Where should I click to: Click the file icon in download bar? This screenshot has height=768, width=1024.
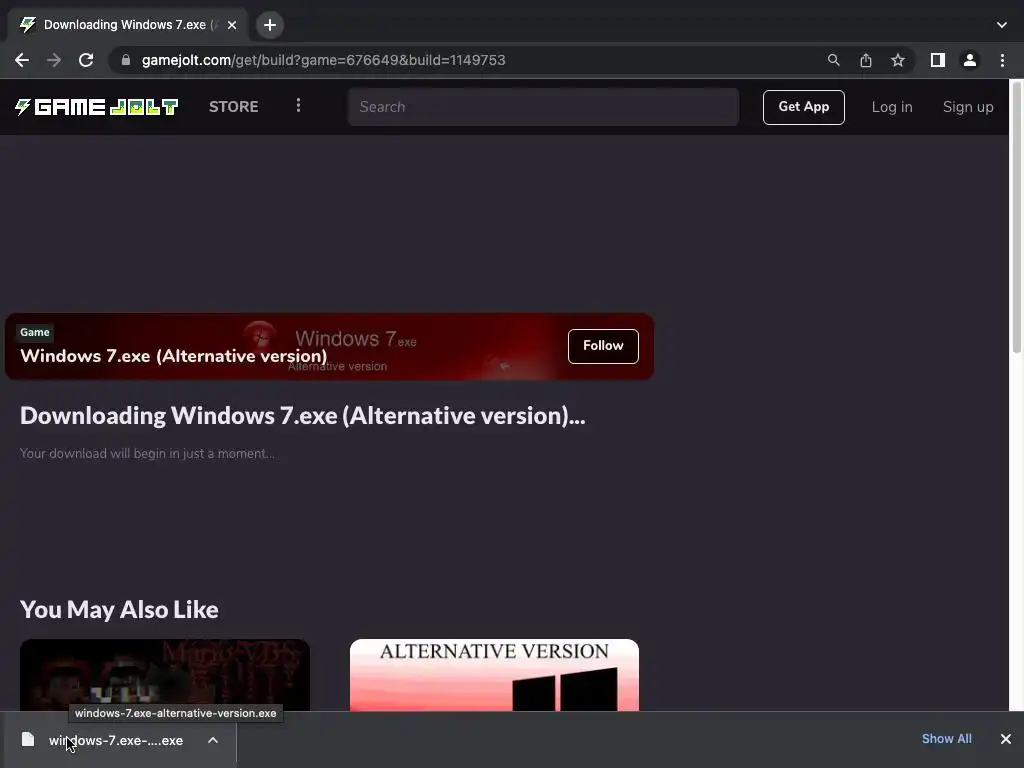pyautogui.click(x=27, y=739)
